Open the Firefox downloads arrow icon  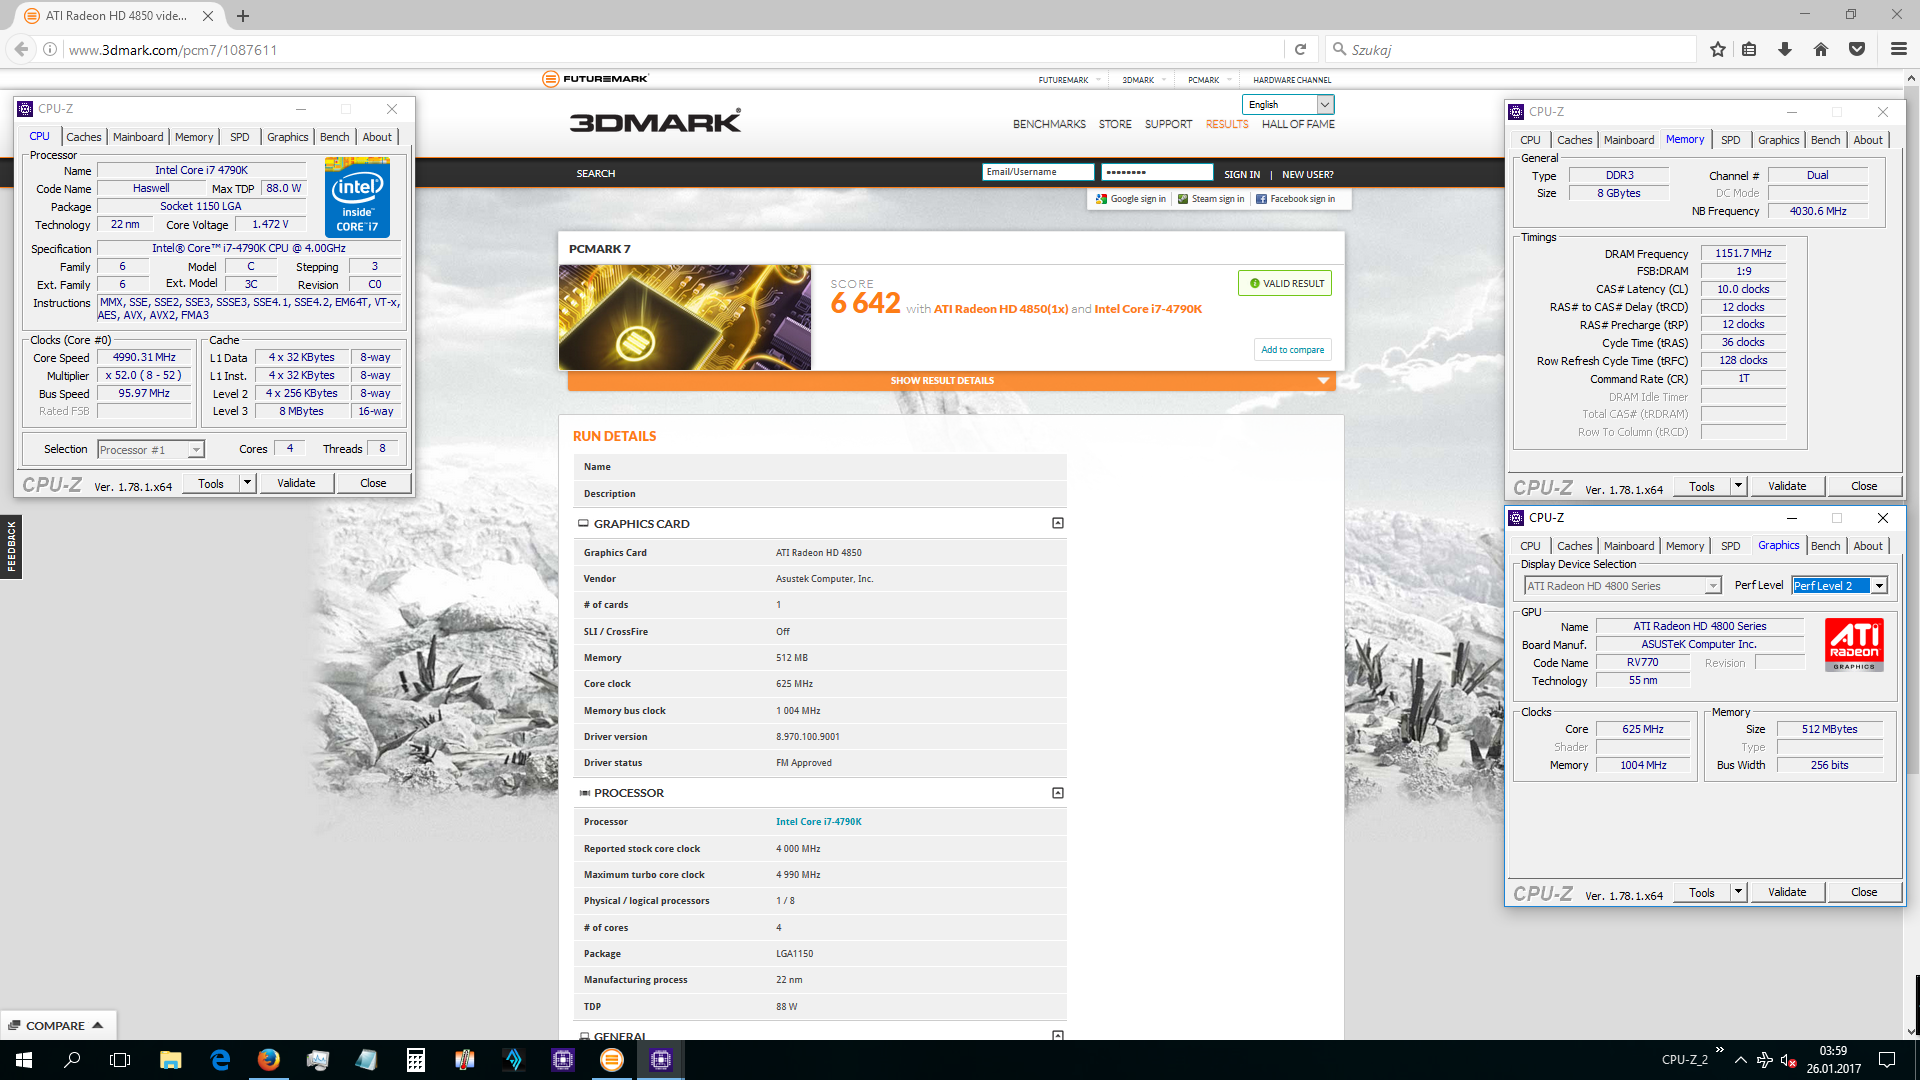click(1785, 49)
